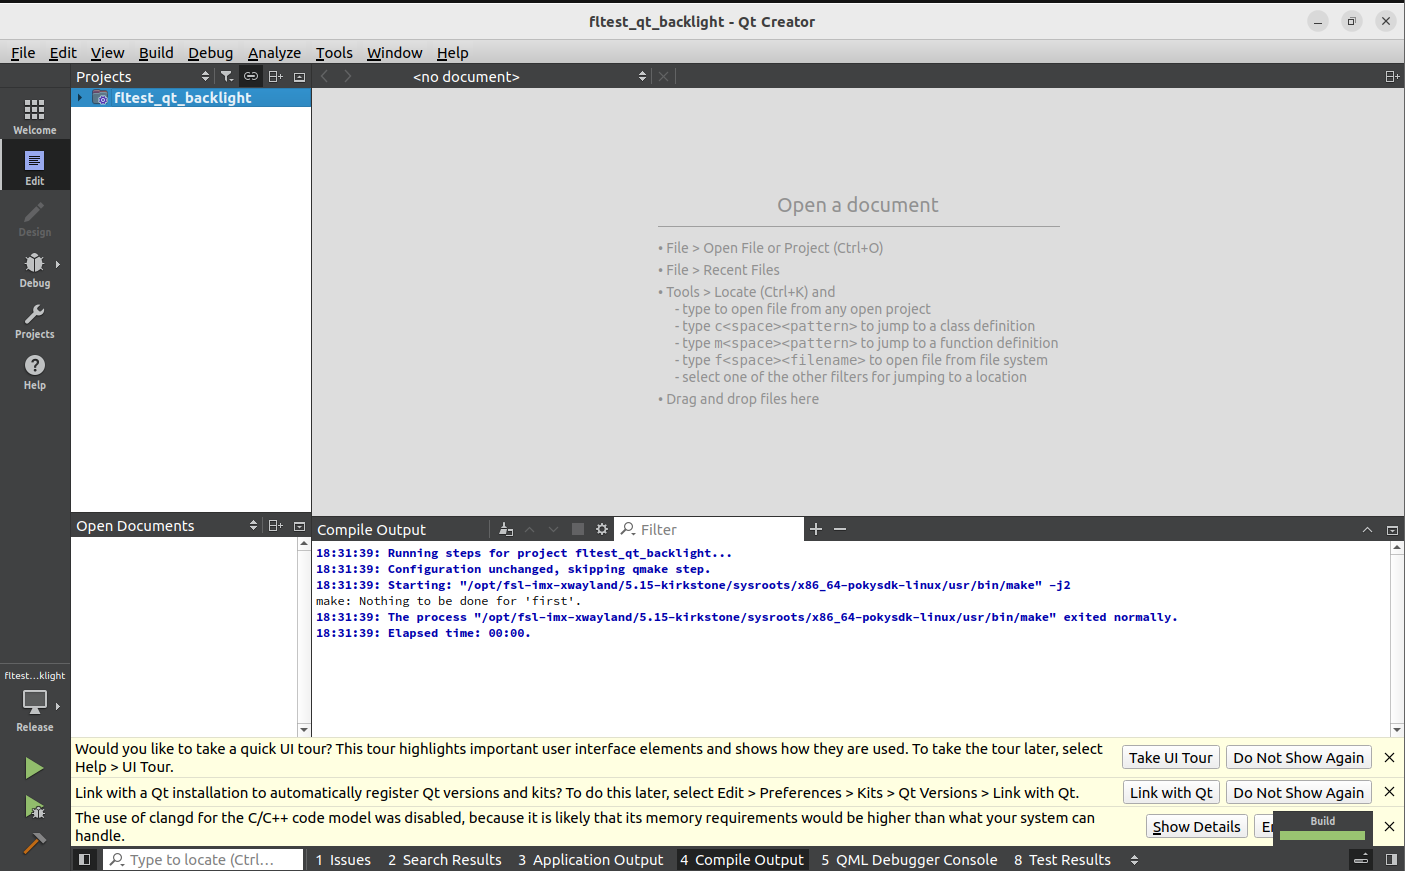Open the Help mode
Viewport: 1405px width, 871px height.
pyautogui.click(x=35, y=371)
